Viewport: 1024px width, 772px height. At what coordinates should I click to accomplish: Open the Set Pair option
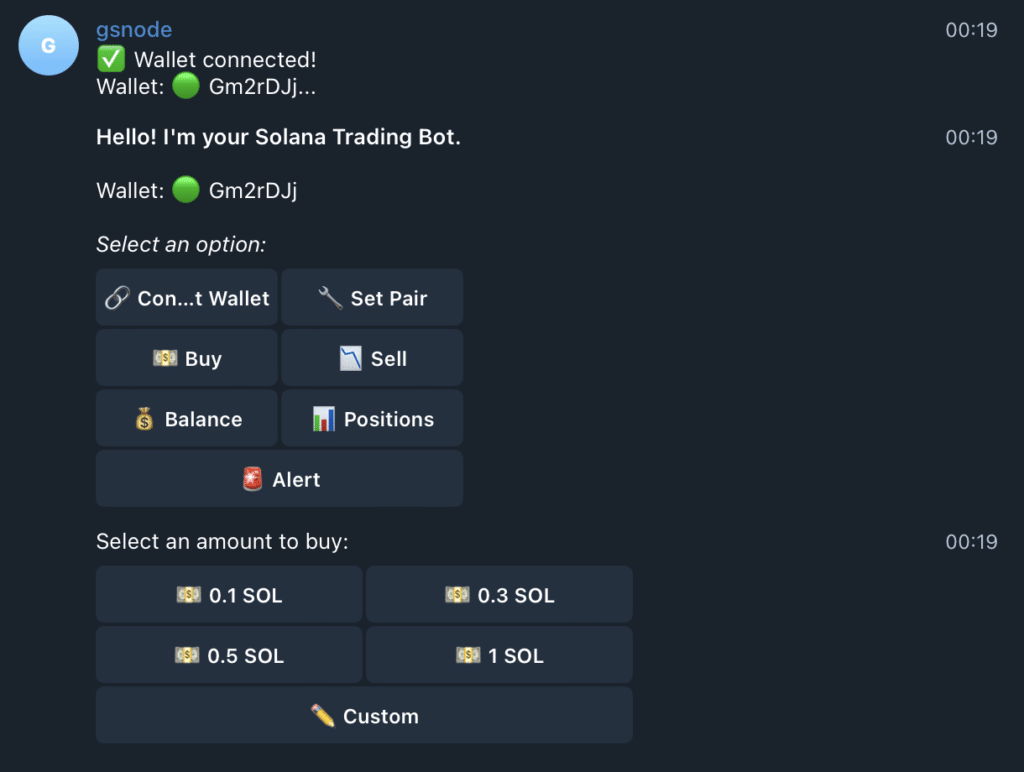coord(372,297)
